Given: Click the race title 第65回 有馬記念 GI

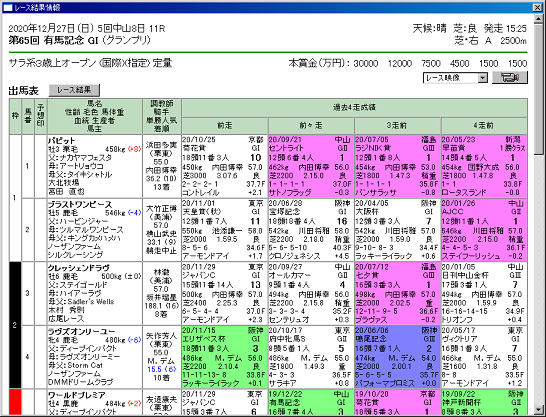Looking at the screenshot, I should (x=53, y=41).
